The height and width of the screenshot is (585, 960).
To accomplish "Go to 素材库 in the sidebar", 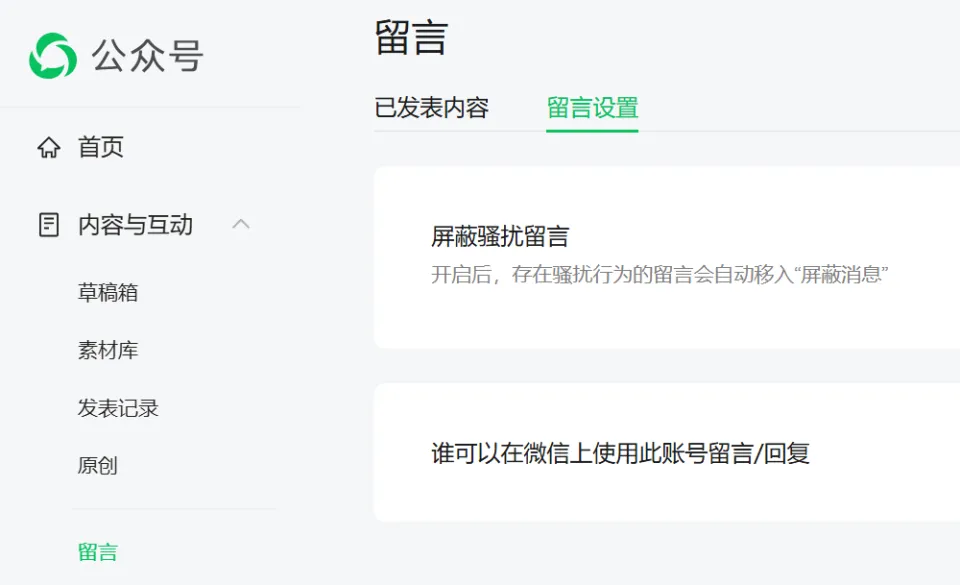I will point(108,350).
